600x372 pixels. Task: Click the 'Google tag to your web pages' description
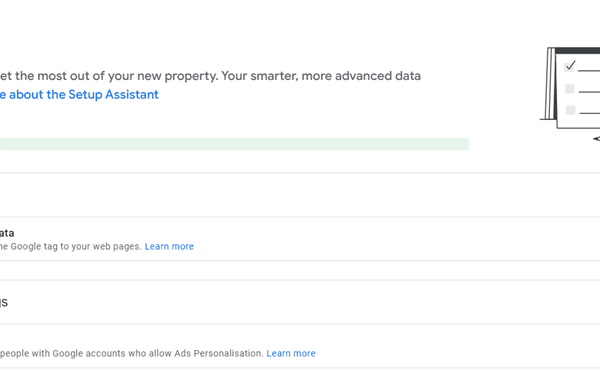(71, 246)
